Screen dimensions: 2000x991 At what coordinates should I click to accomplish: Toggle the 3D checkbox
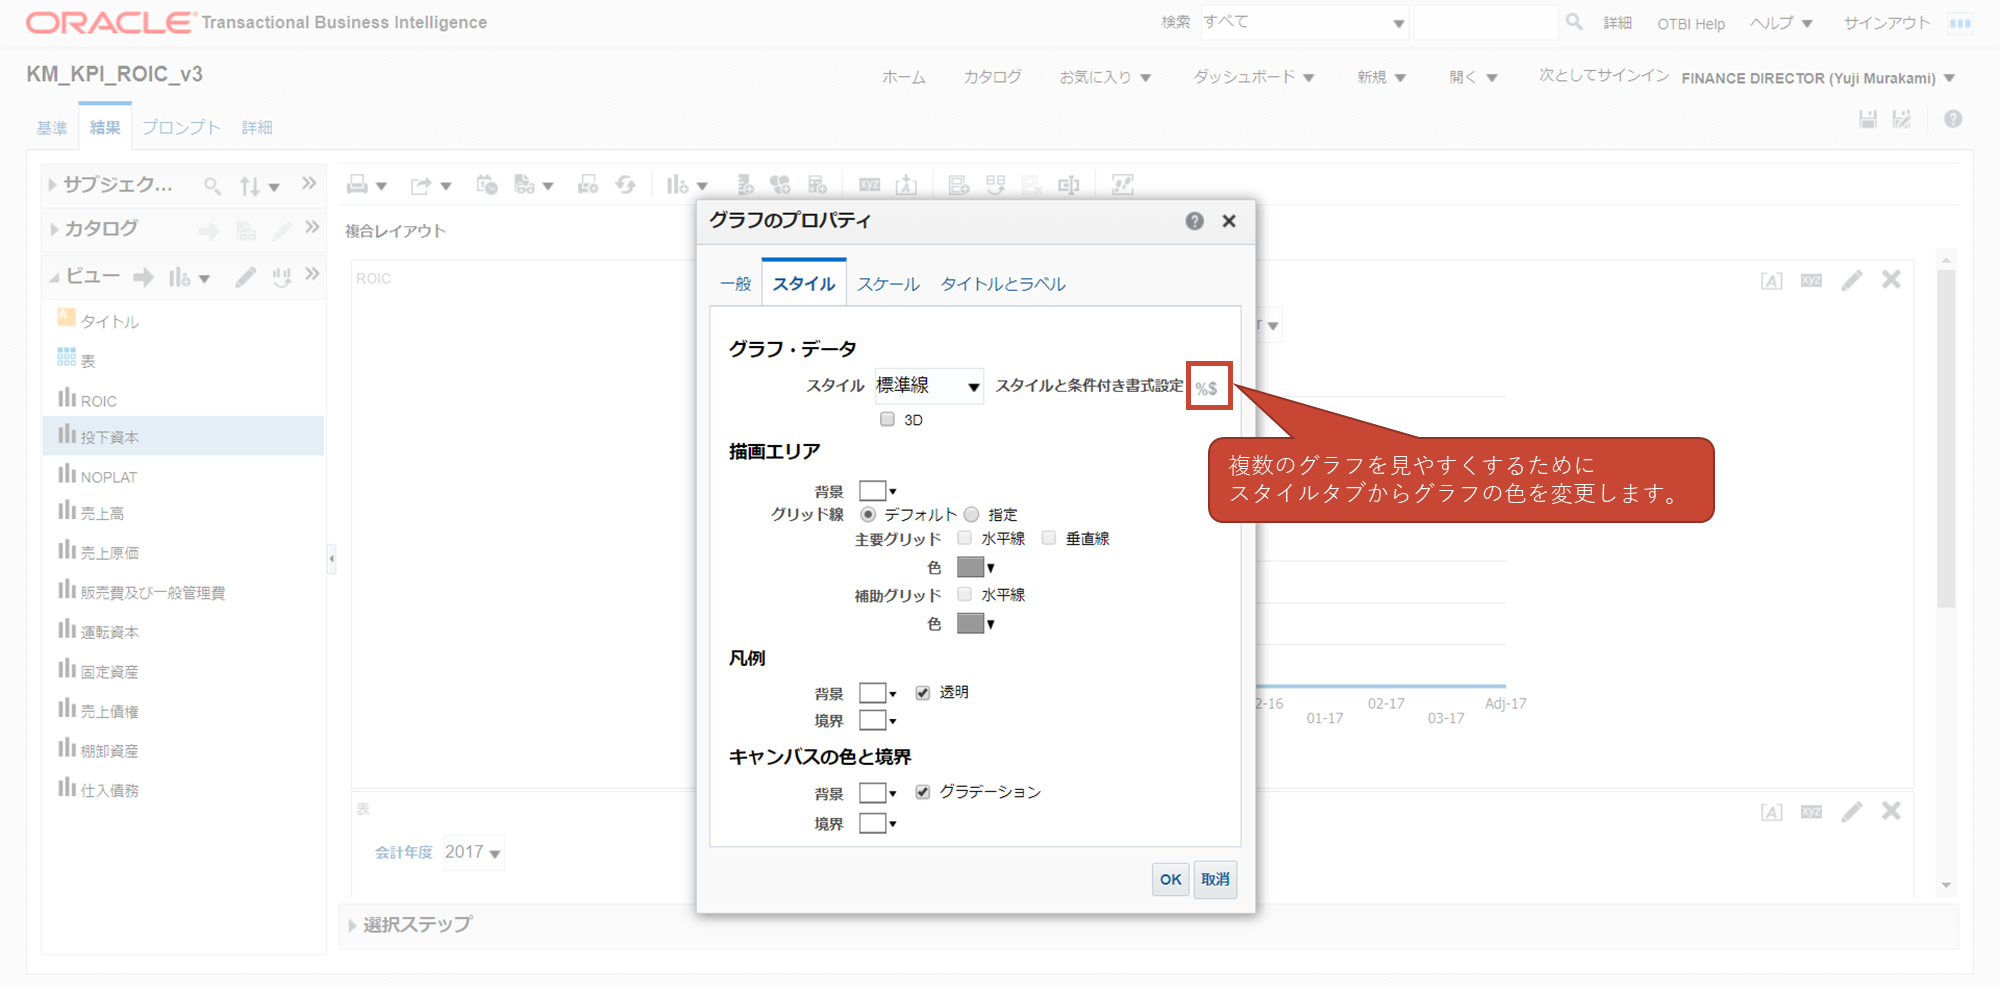tap(887, 419)
